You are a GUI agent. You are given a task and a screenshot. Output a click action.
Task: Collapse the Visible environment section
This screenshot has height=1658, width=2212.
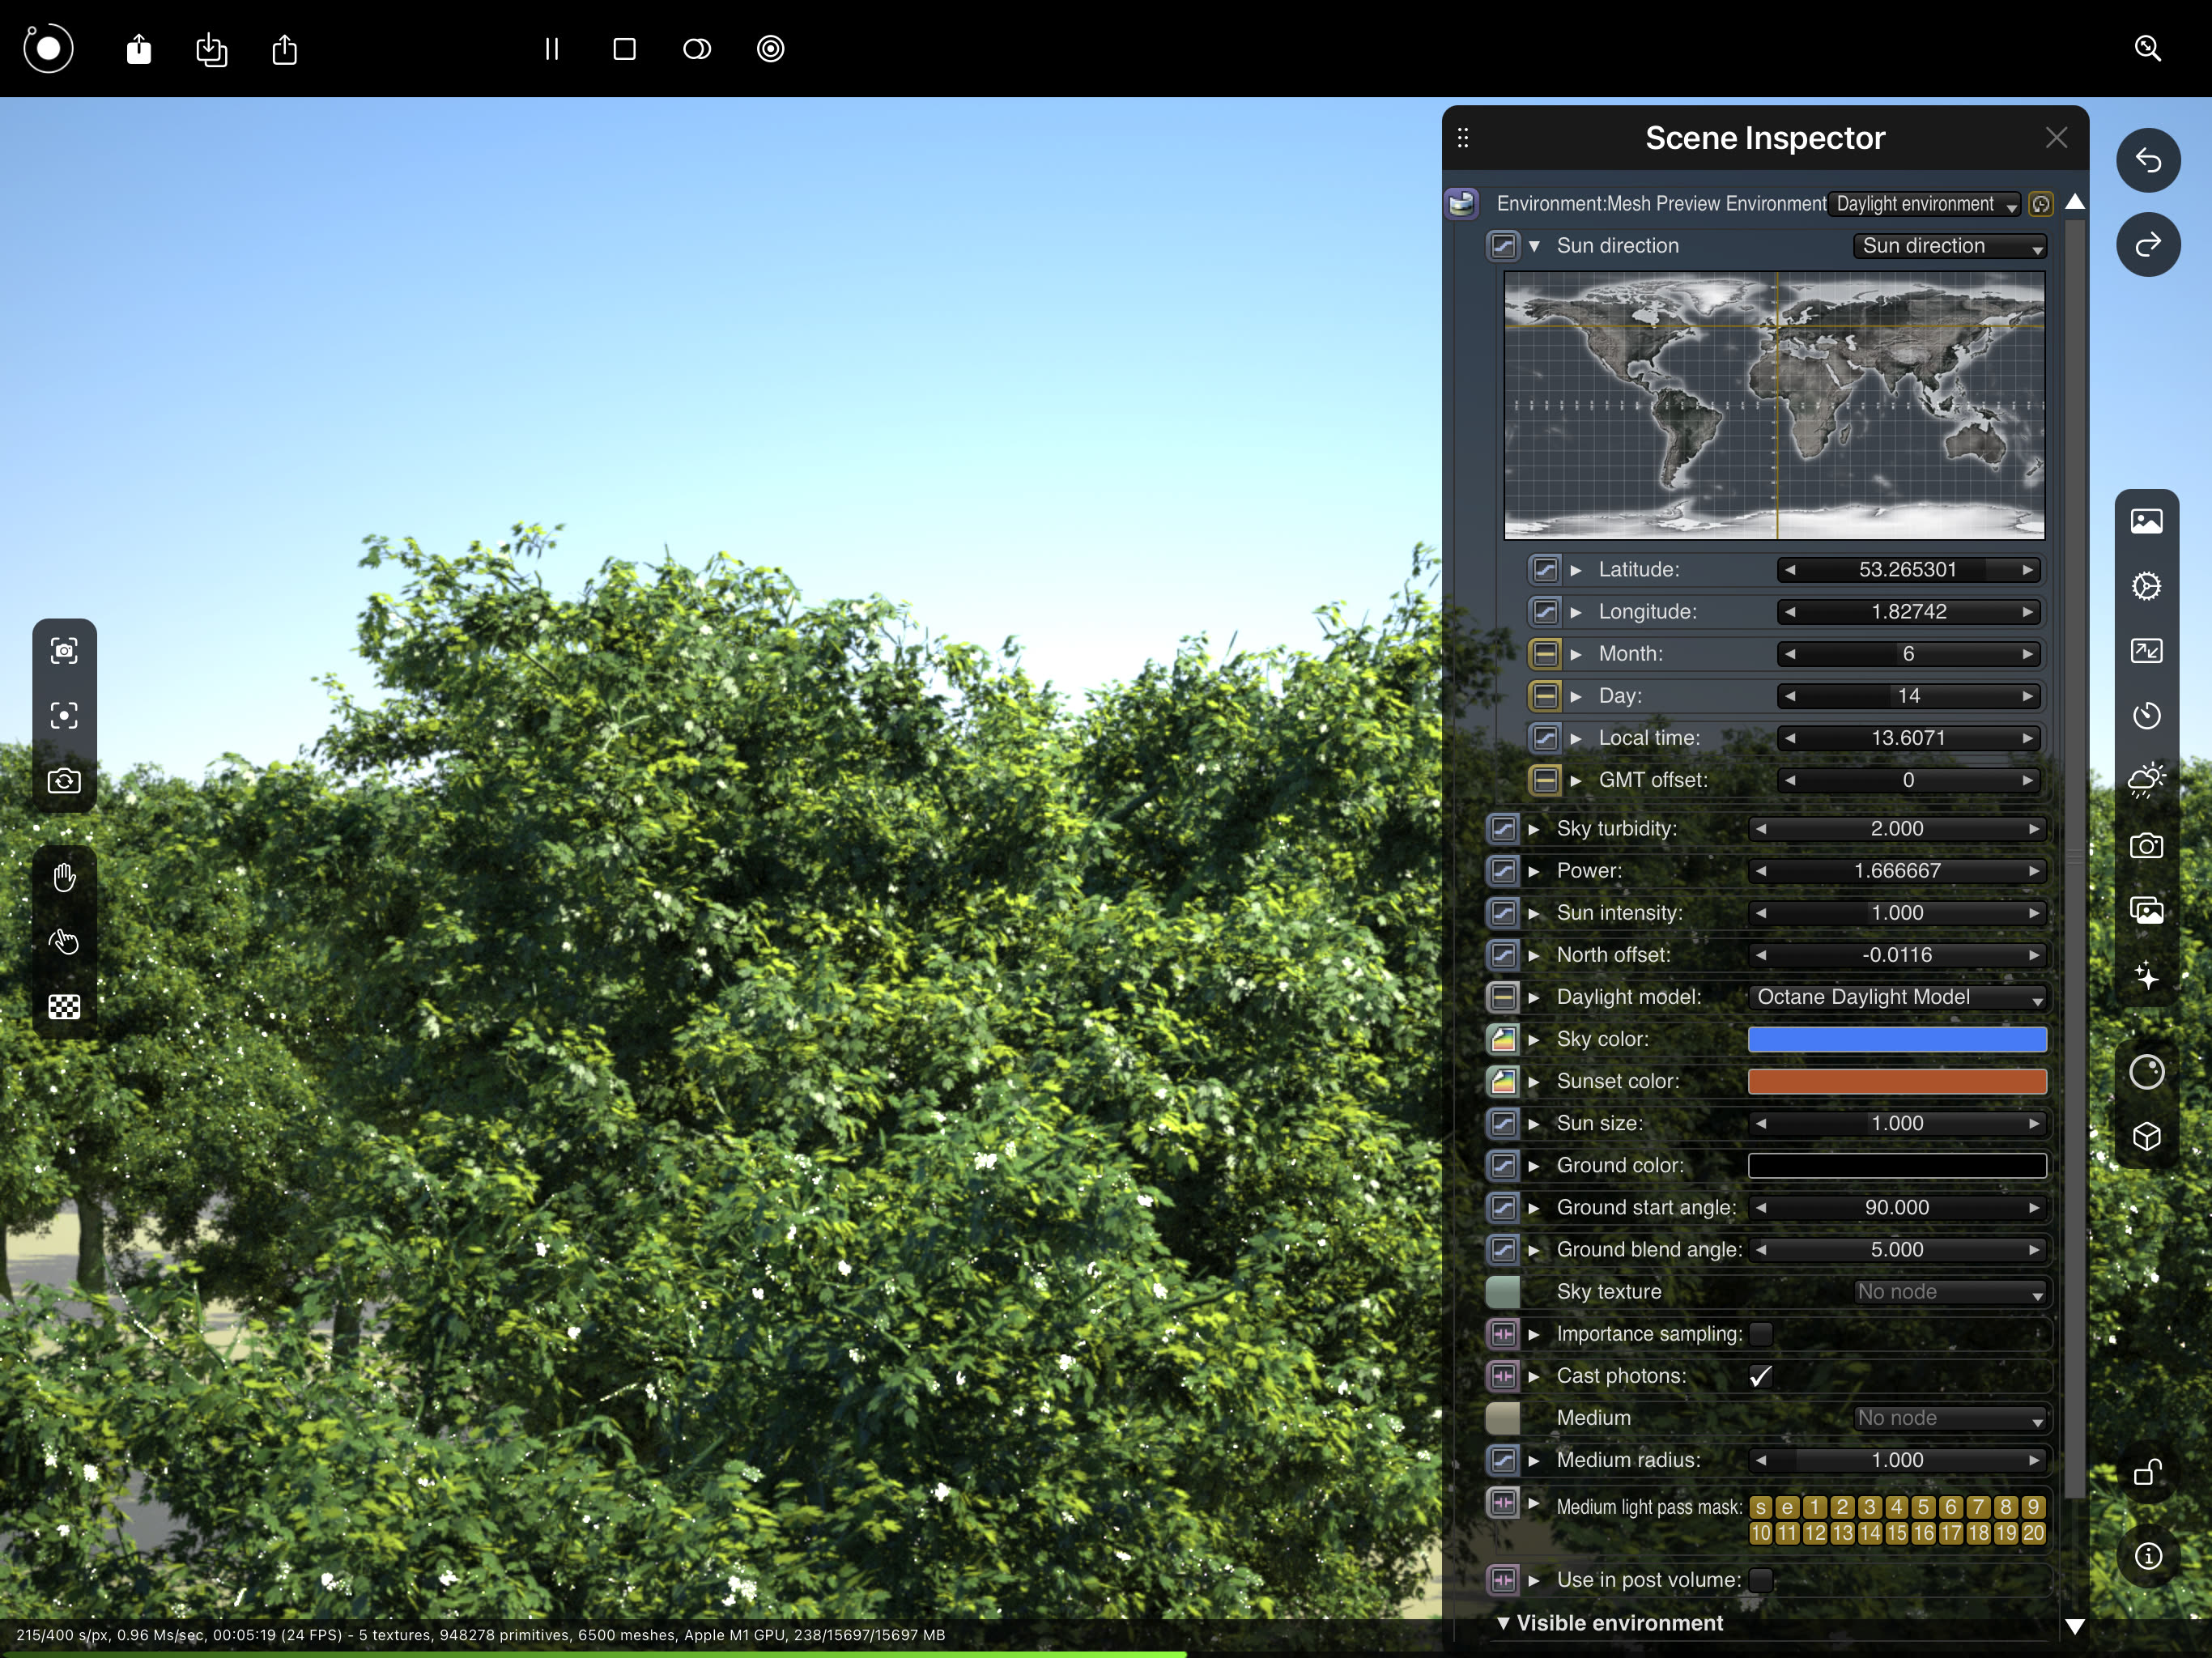coord(1502,1623)
